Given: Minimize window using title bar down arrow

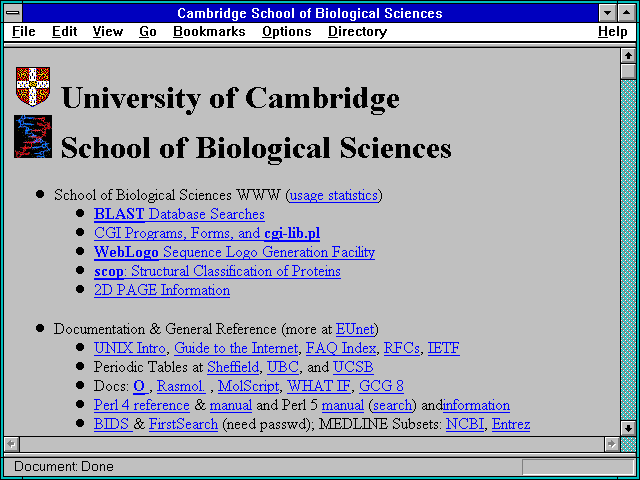Looking at the screenshot, I should 608,13.
